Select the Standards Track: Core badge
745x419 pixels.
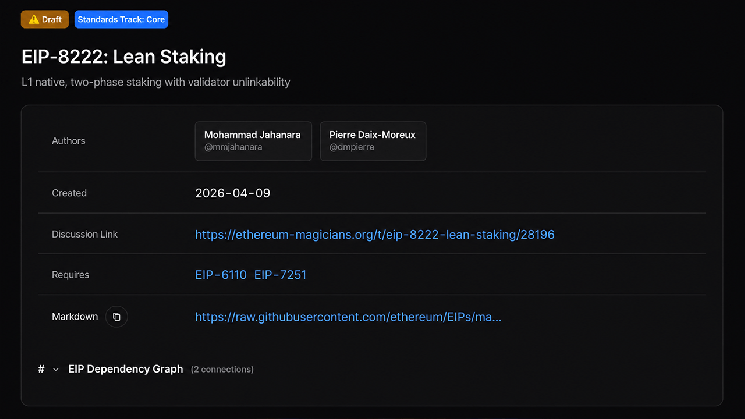tap(121, 19)
